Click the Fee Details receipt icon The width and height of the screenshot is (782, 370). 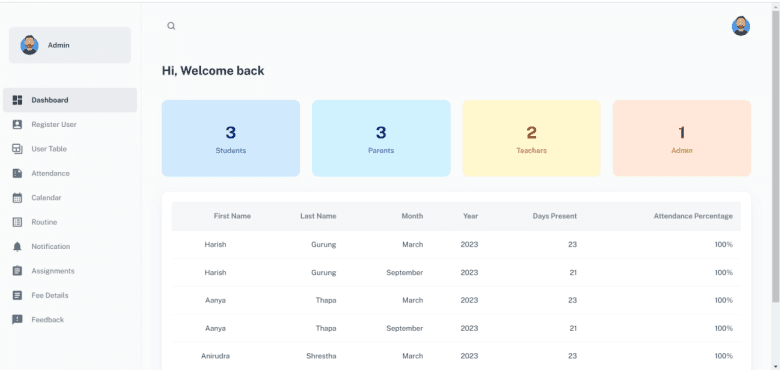pos(17,295)
